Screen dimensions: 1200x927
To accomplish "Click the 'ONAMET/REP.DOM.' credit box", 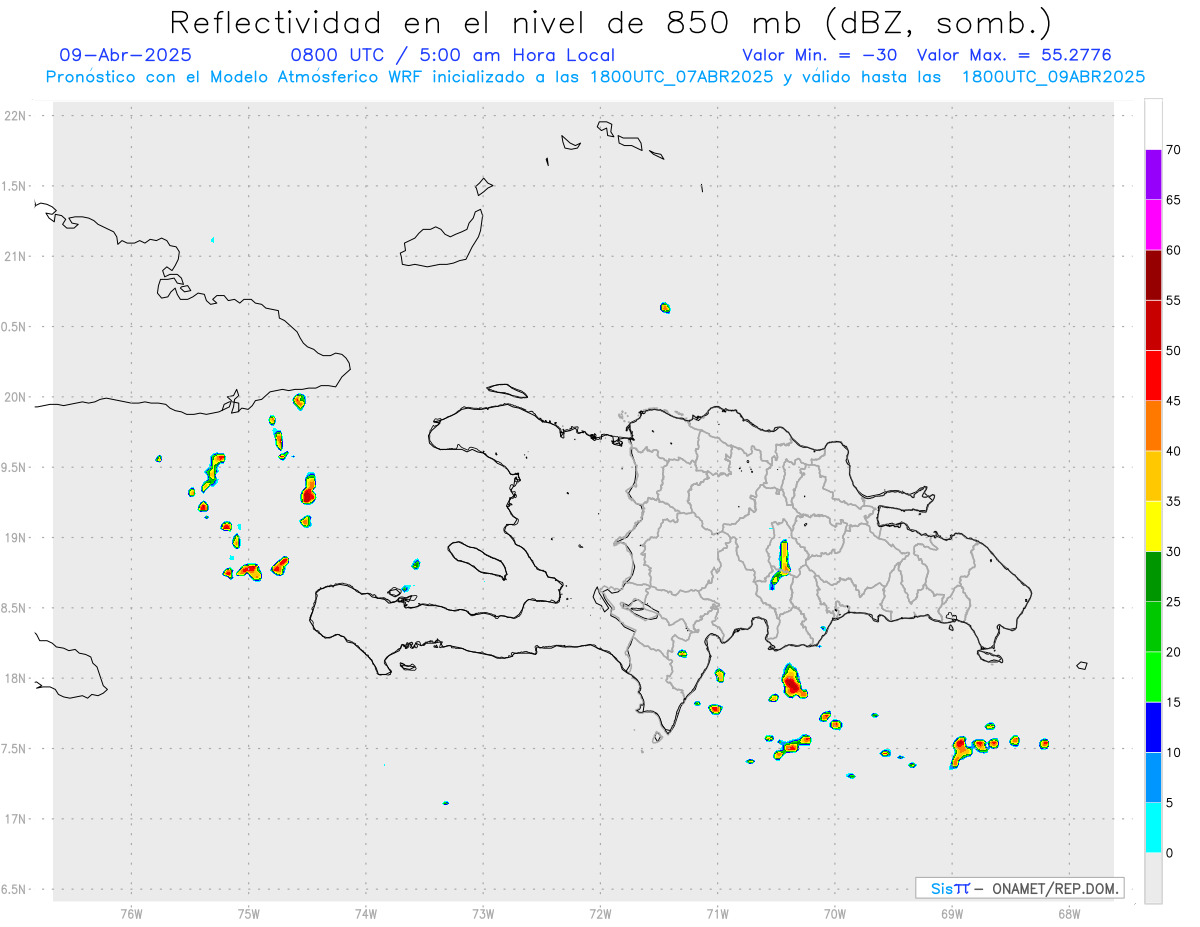I will pyautogui.click(x=1019, y=888).
